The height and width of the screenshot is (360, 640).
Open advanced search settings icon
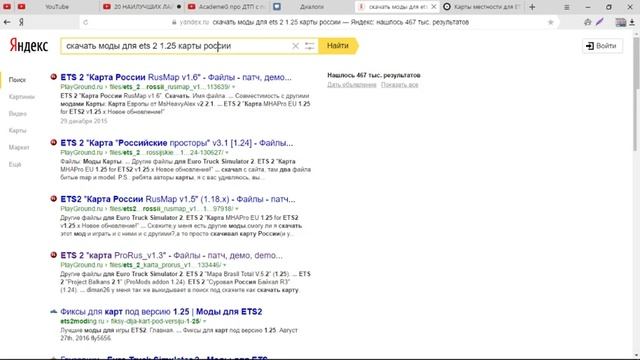(310, 46)
